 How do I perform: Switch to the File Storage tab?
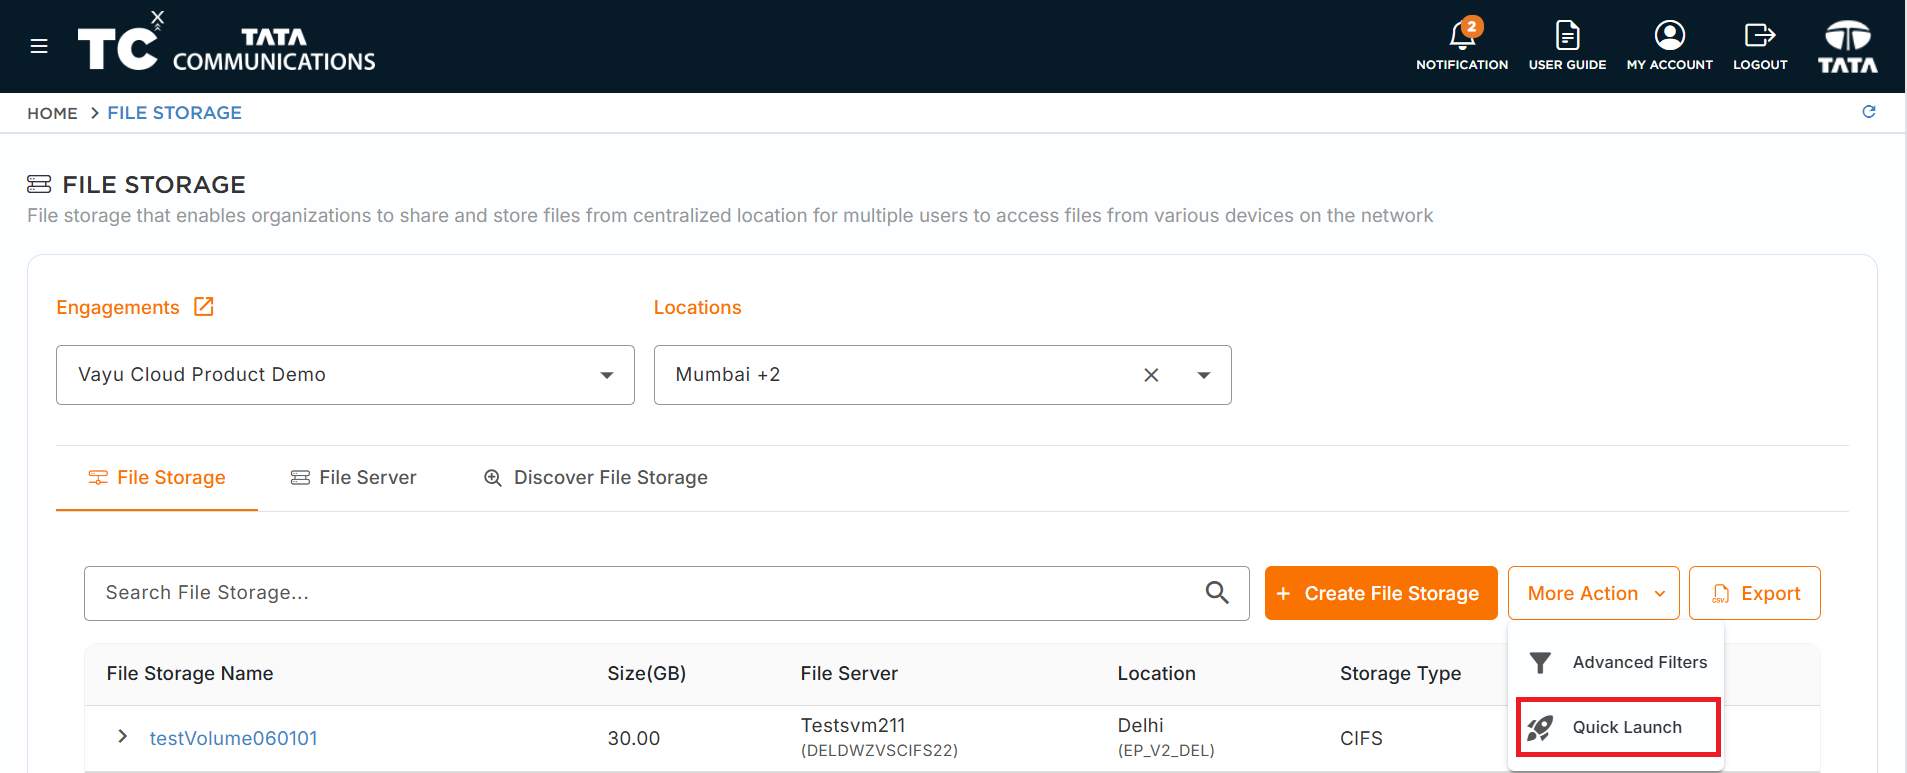[157, 478]
